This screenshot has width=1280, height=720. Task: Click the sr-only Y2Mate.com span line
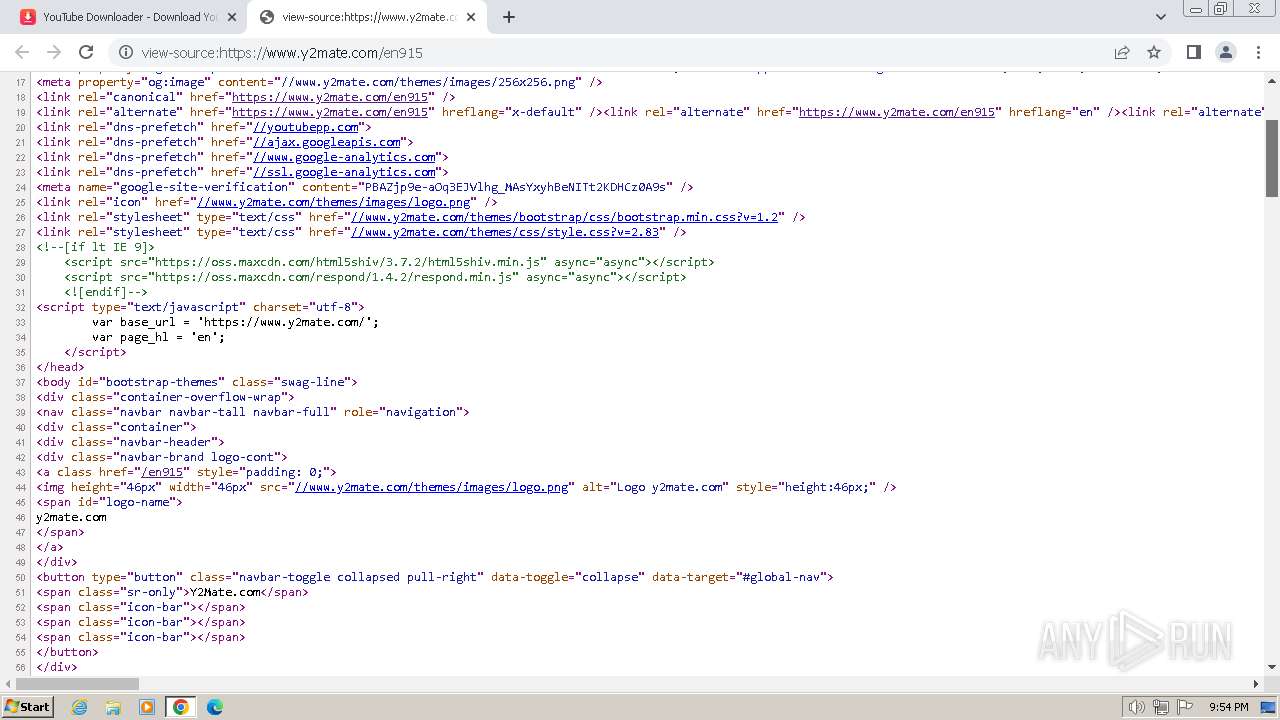172,592
